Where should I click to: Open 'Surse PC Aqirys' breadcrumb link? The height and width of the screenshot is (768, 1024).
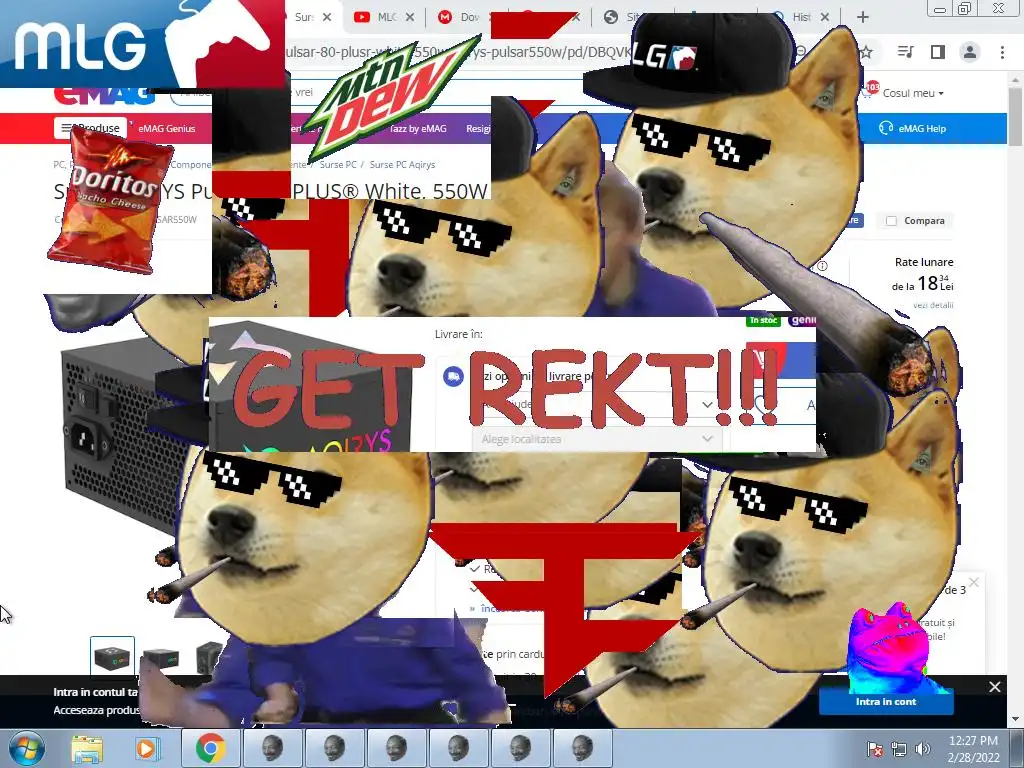(402, 165)
